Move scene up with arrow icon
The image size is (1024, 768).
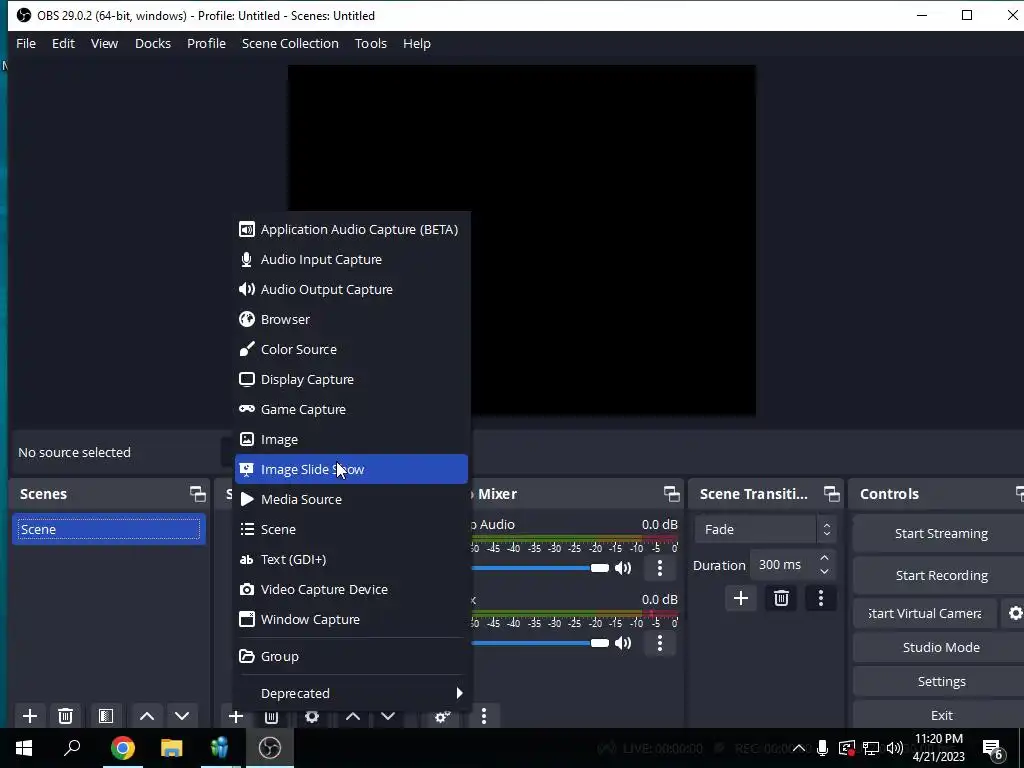pyautogui.click(x=147, y=716)
